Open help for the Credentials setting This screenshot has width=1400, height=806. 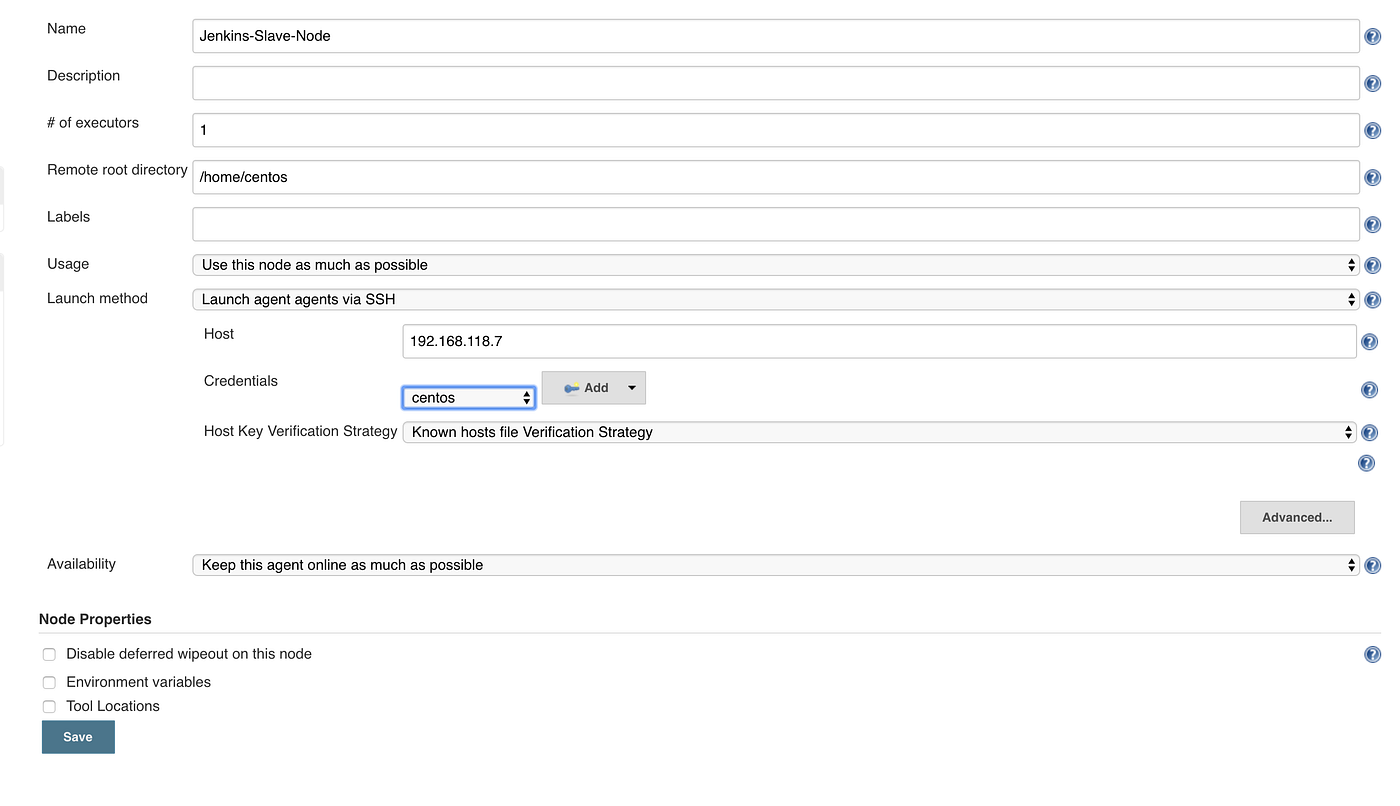point(1369,390)
